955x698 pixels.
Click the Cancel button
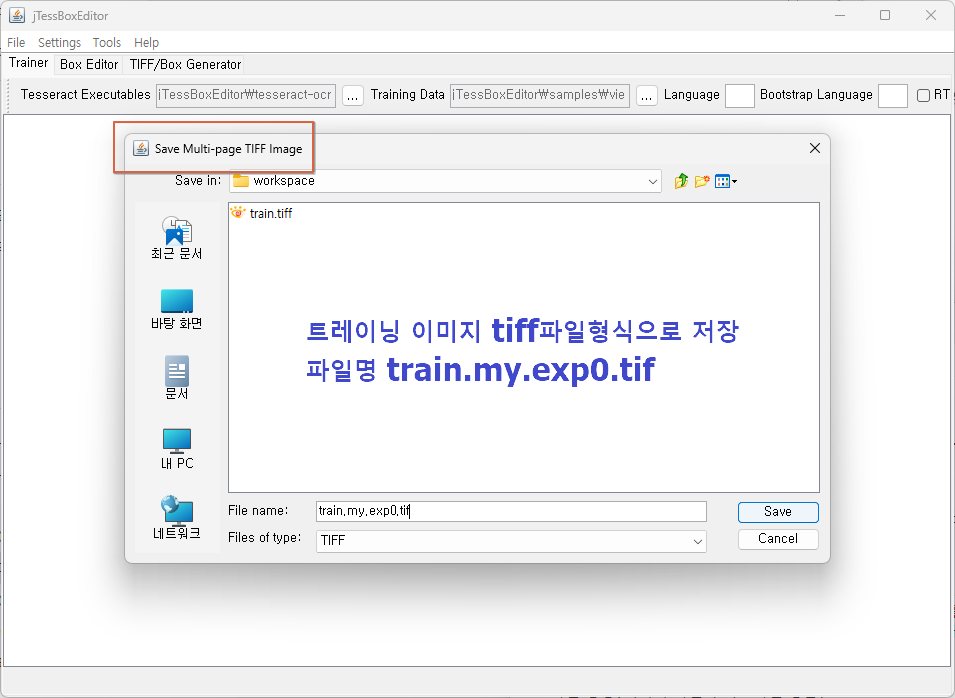(778, 539)
